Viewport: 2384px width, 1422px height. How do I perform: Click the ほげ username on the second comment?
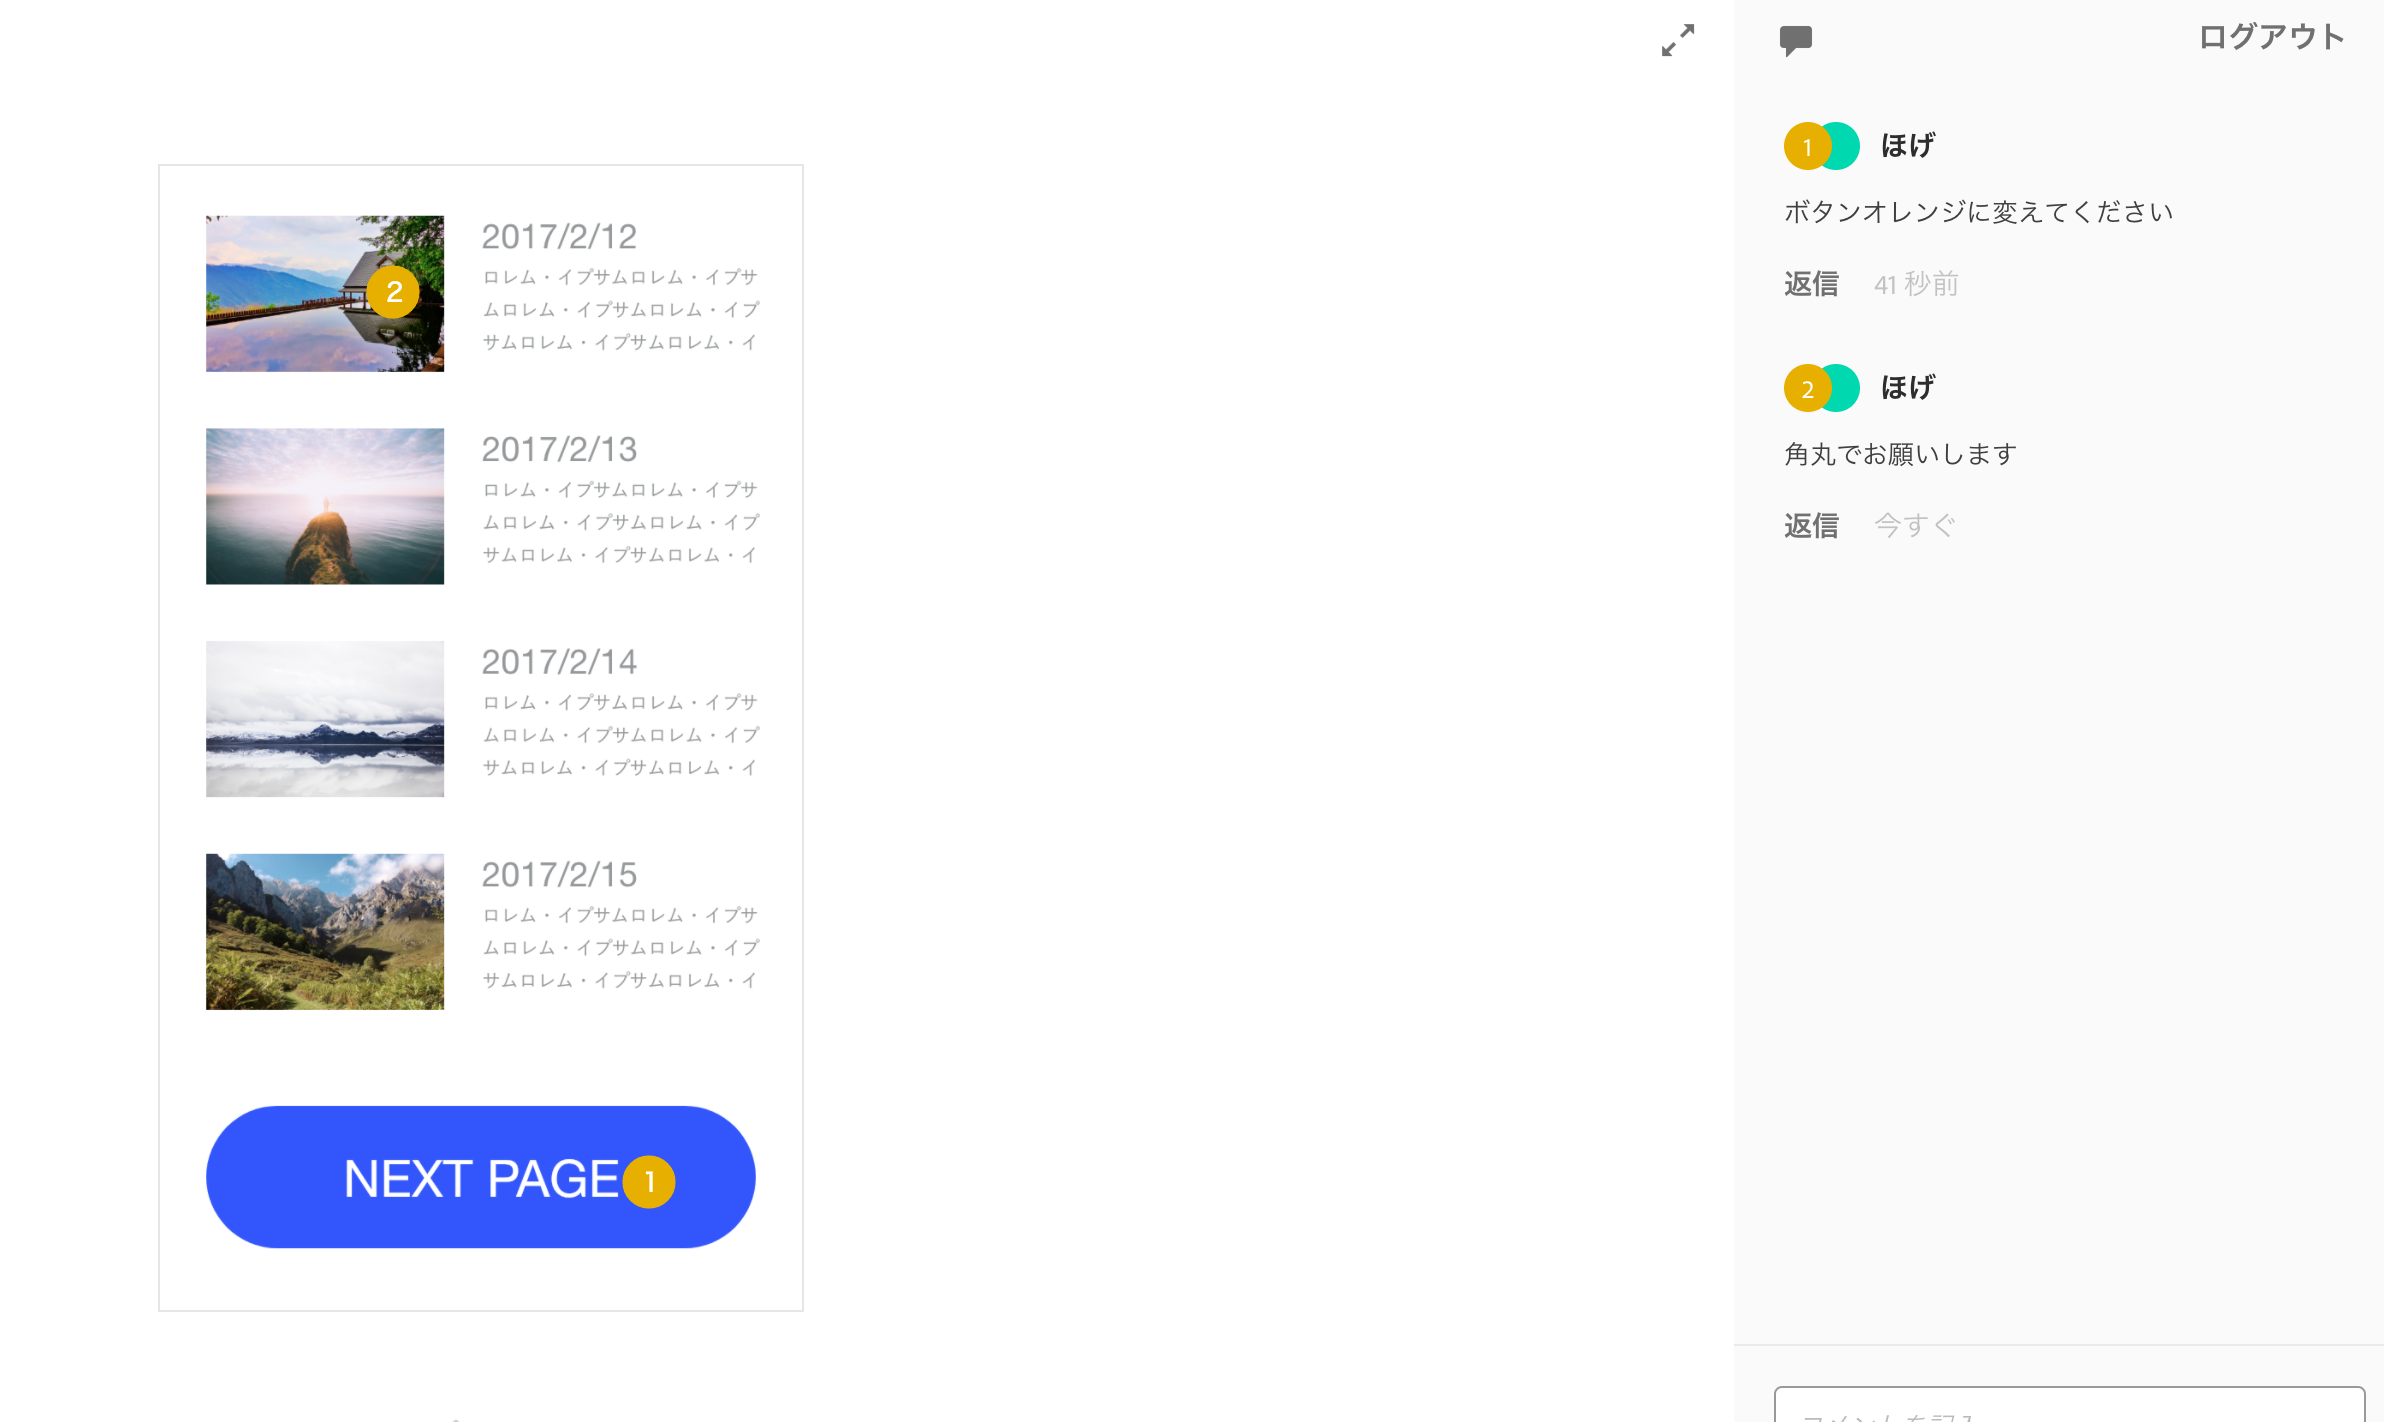pyautogui.click(x=1908, y=388)
